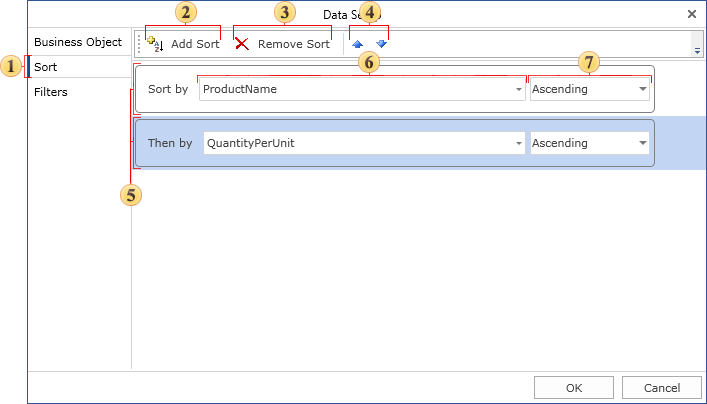
Task: Select the Then by row label
Action: [169, 143]
